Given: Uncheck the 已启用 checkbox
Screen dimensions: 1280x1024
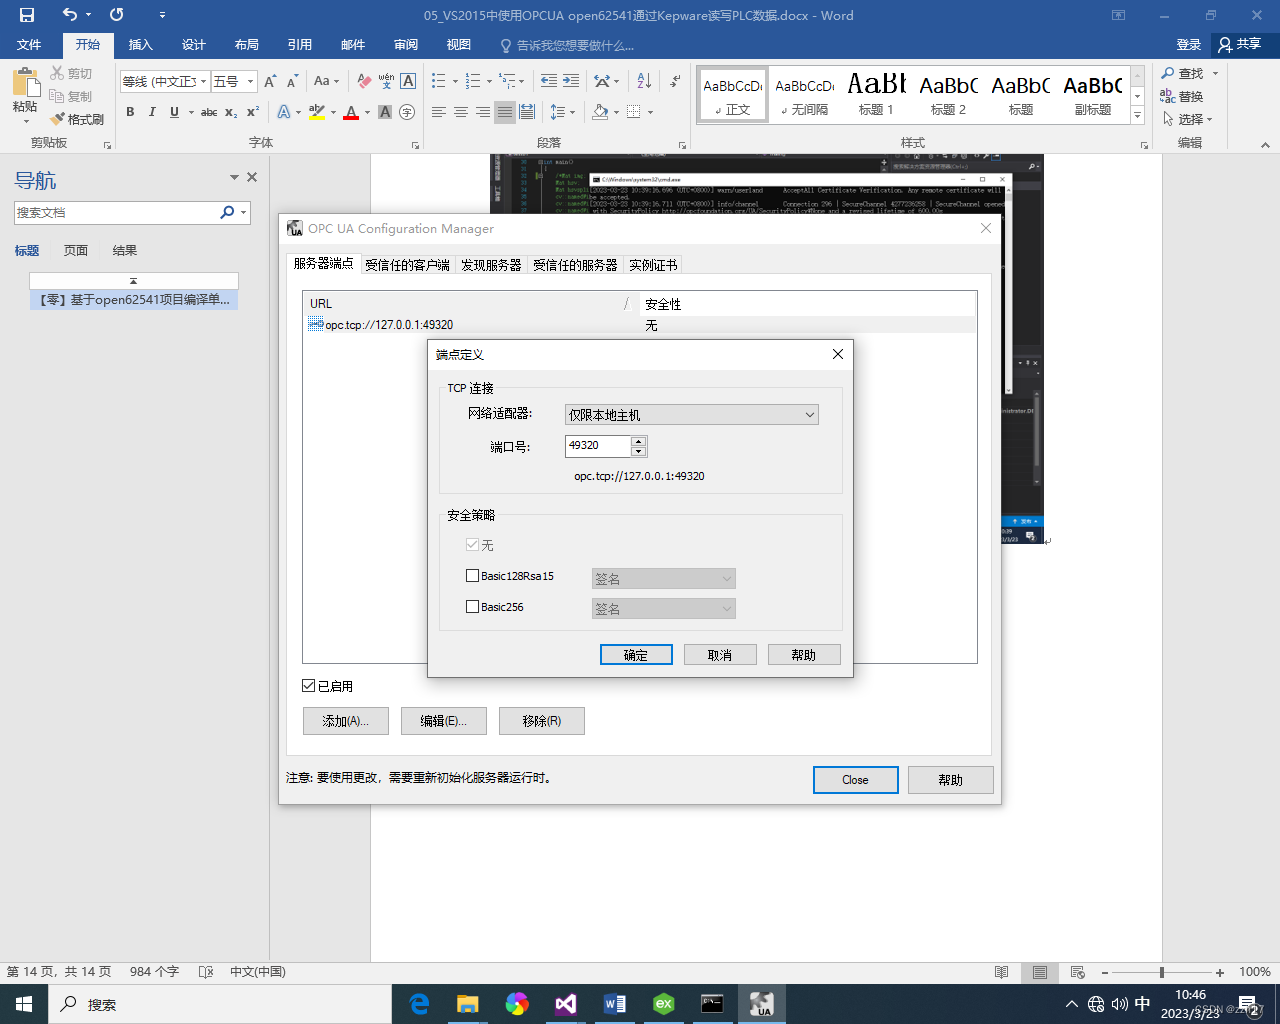Looking at the screenshot, I should [x=309, y=686].
